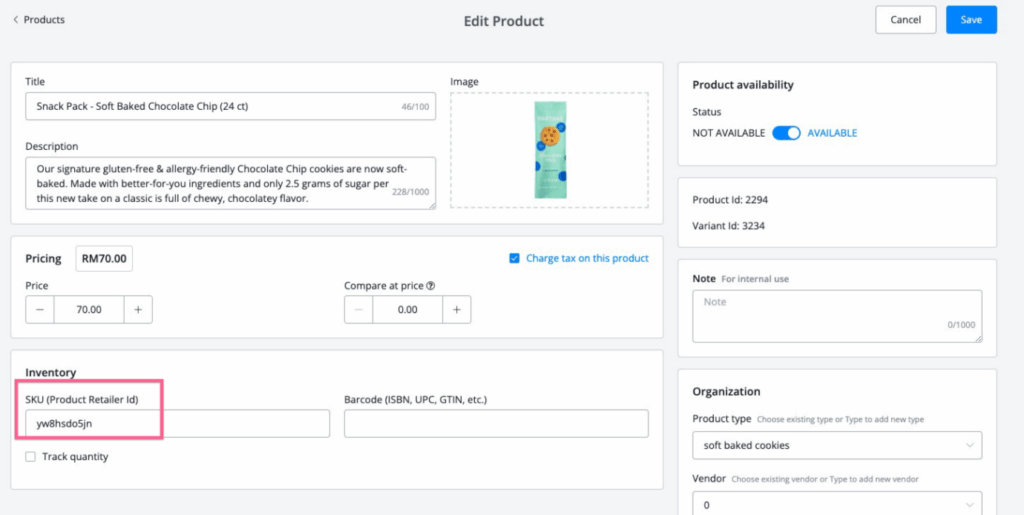Save the product changes

pyautogui.click(x=971, y=20)
